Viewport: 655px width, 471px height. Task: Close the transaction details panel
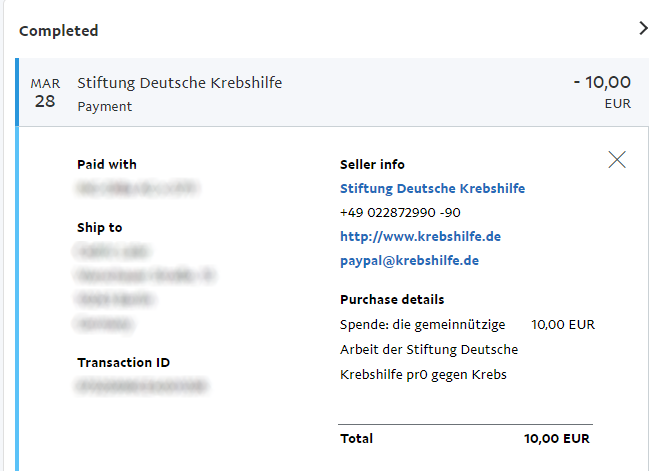[x=617, y=160]
